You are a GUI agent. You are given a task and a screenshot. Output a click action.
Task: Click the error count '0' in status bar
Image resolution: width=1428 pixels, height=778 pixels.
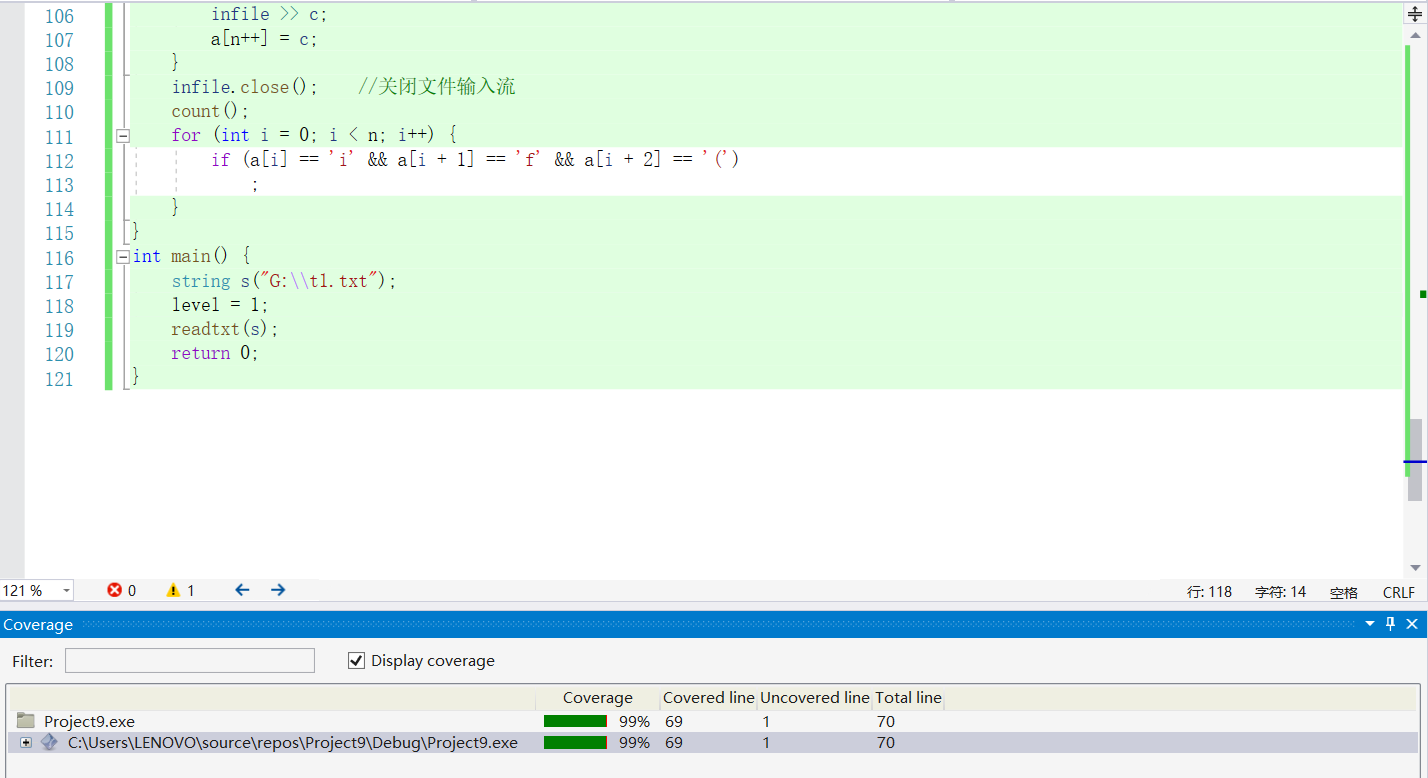point(132,591)
